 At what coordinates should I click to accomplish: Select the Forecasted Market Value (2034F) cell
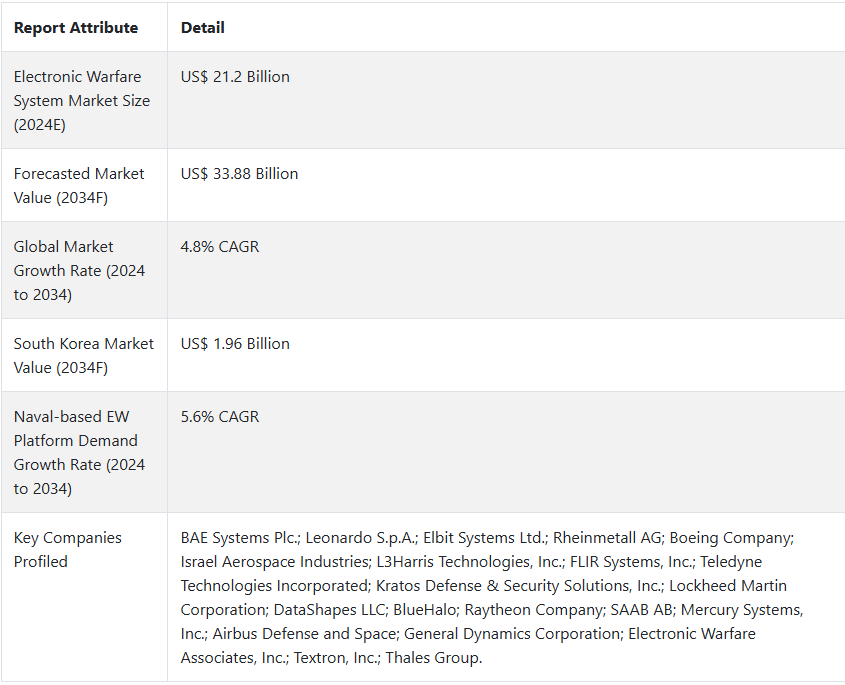coord(79,185)
